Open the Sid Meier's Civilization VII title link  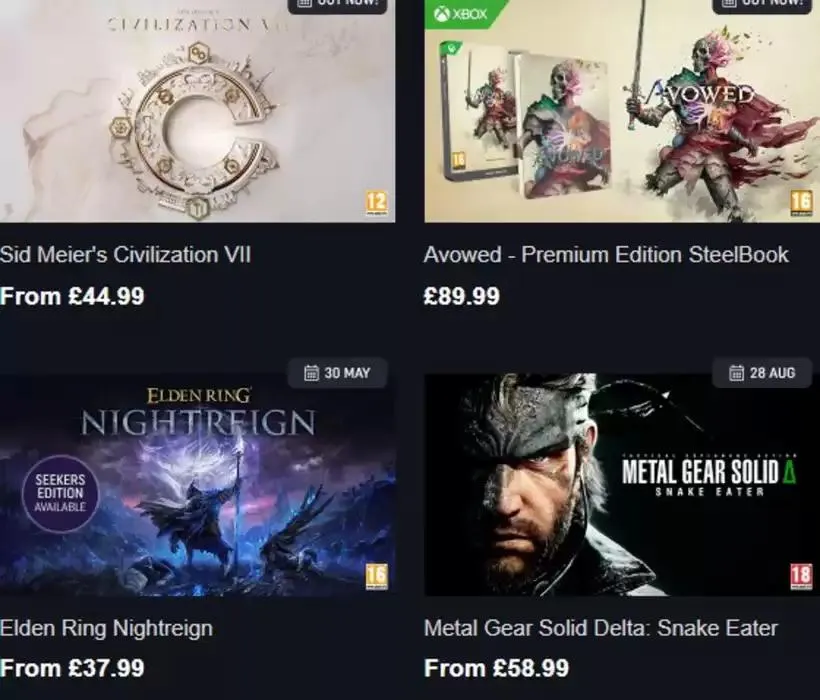pyautogui.click(x=125, y=255)
